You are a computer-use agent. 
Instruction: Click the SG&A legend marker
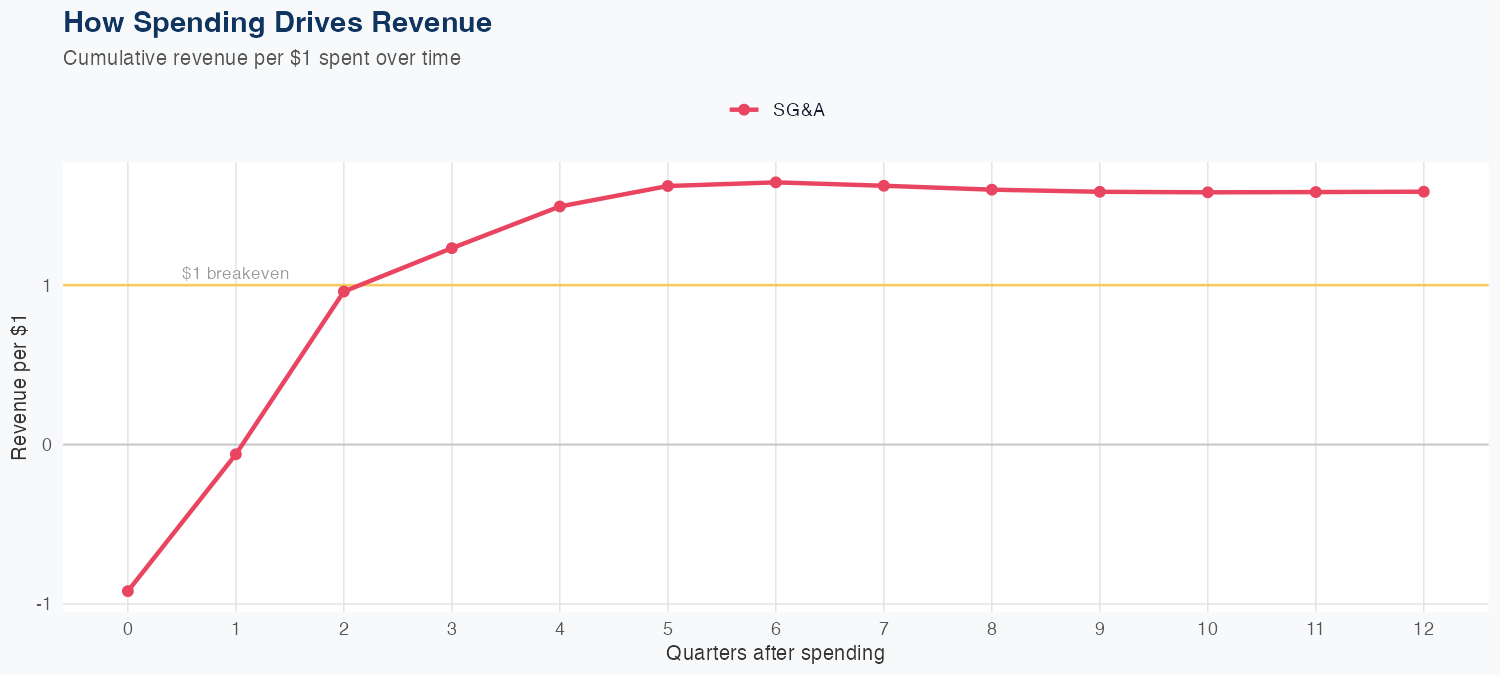point(744,110)
